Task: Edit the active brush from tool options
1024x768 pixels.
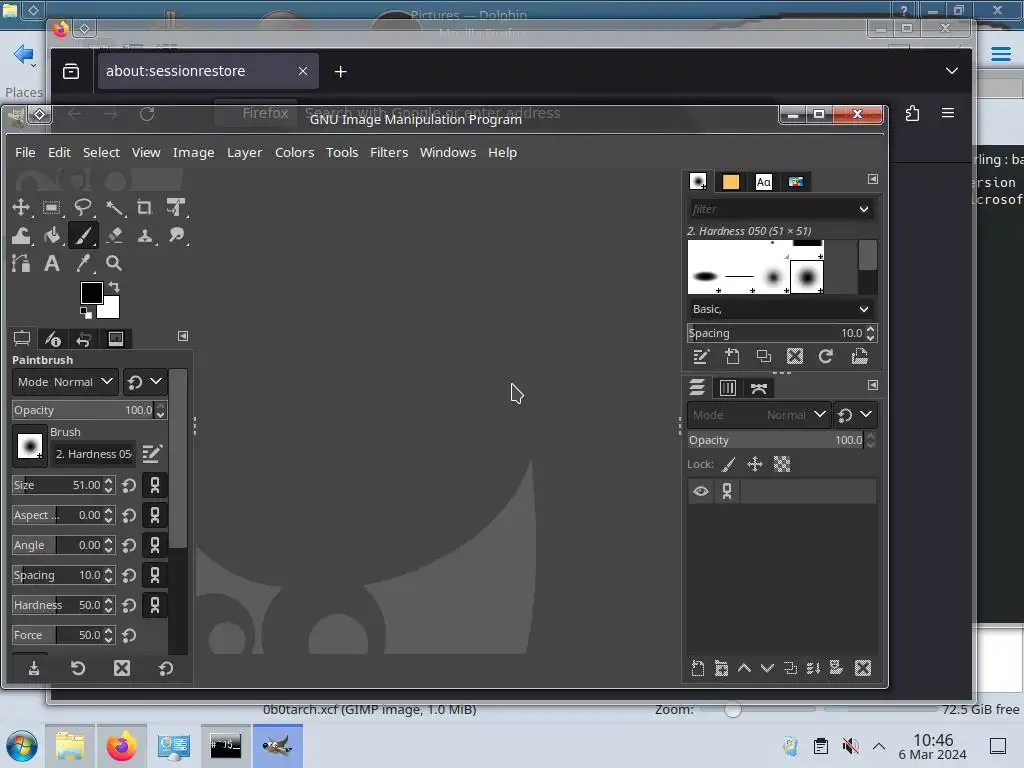Action: (152, 453)
